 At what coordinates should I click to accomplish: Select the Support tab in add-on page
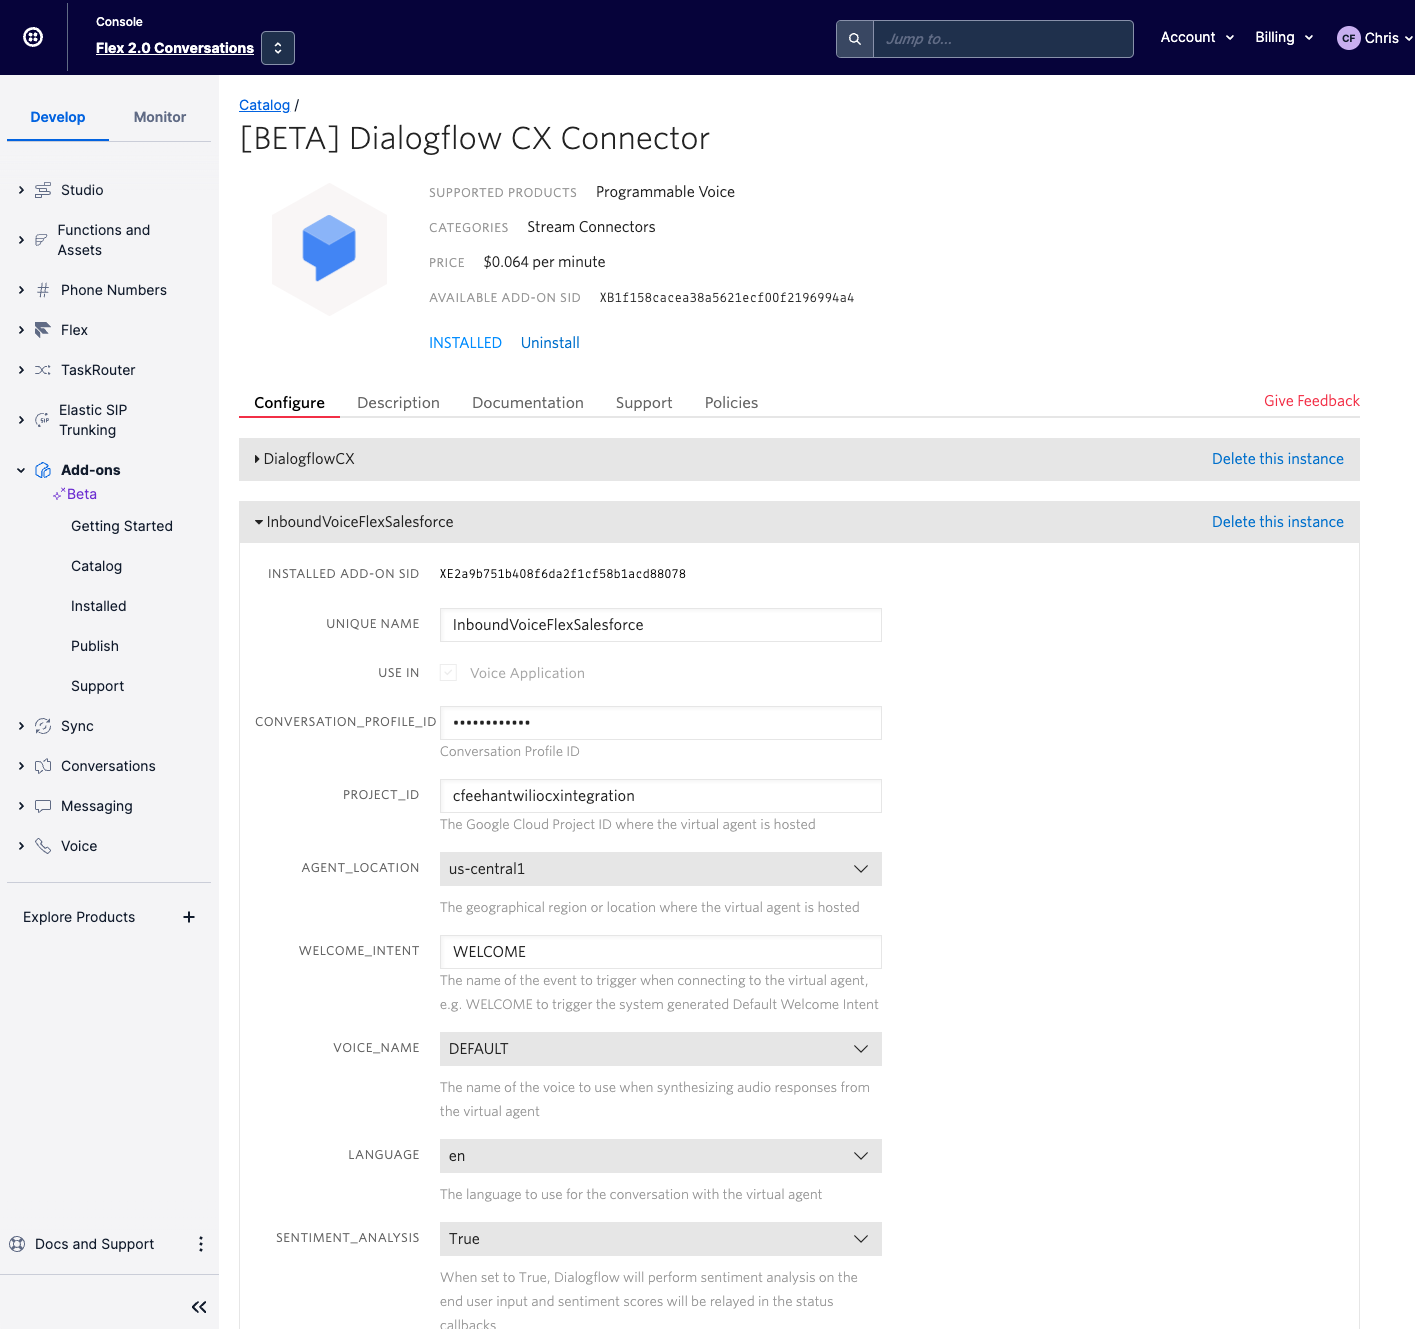(x=644, y=403)
